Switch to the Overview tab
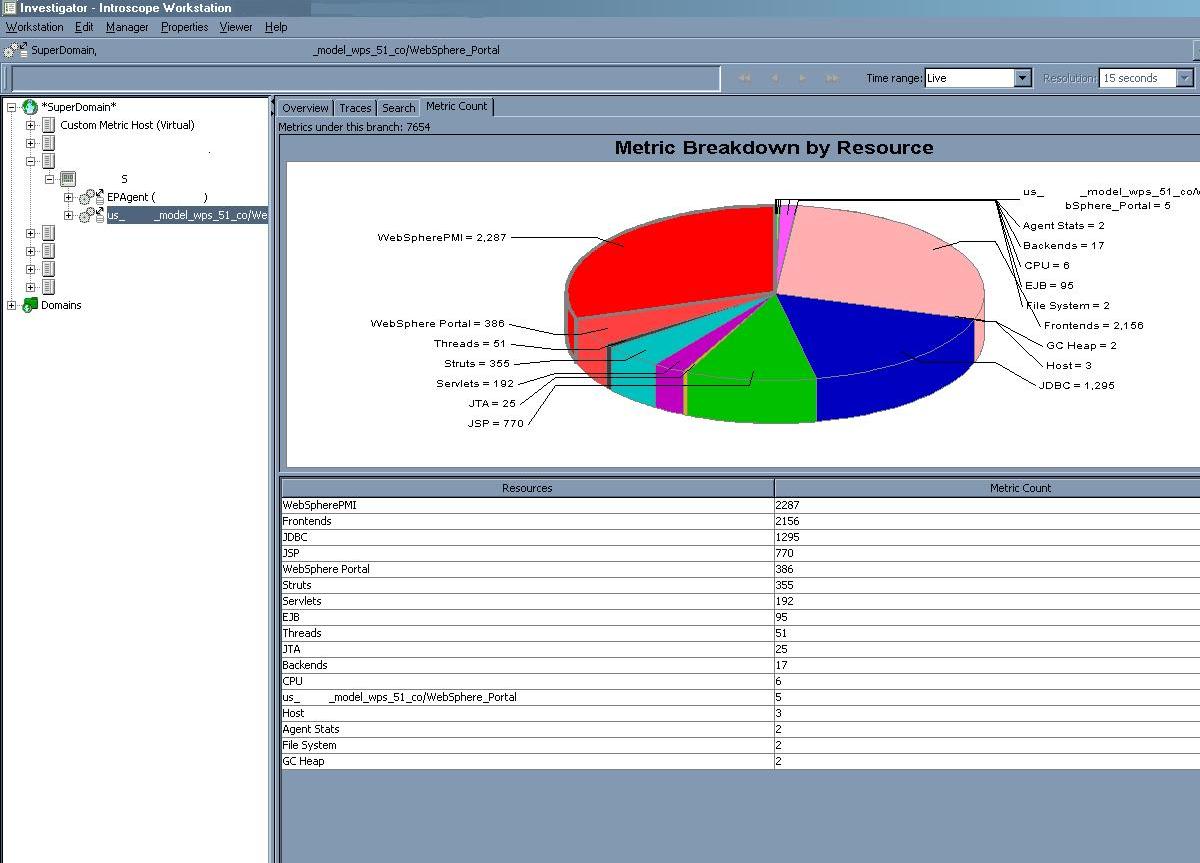Screen dimensions: 1200x863 [305, 108]
